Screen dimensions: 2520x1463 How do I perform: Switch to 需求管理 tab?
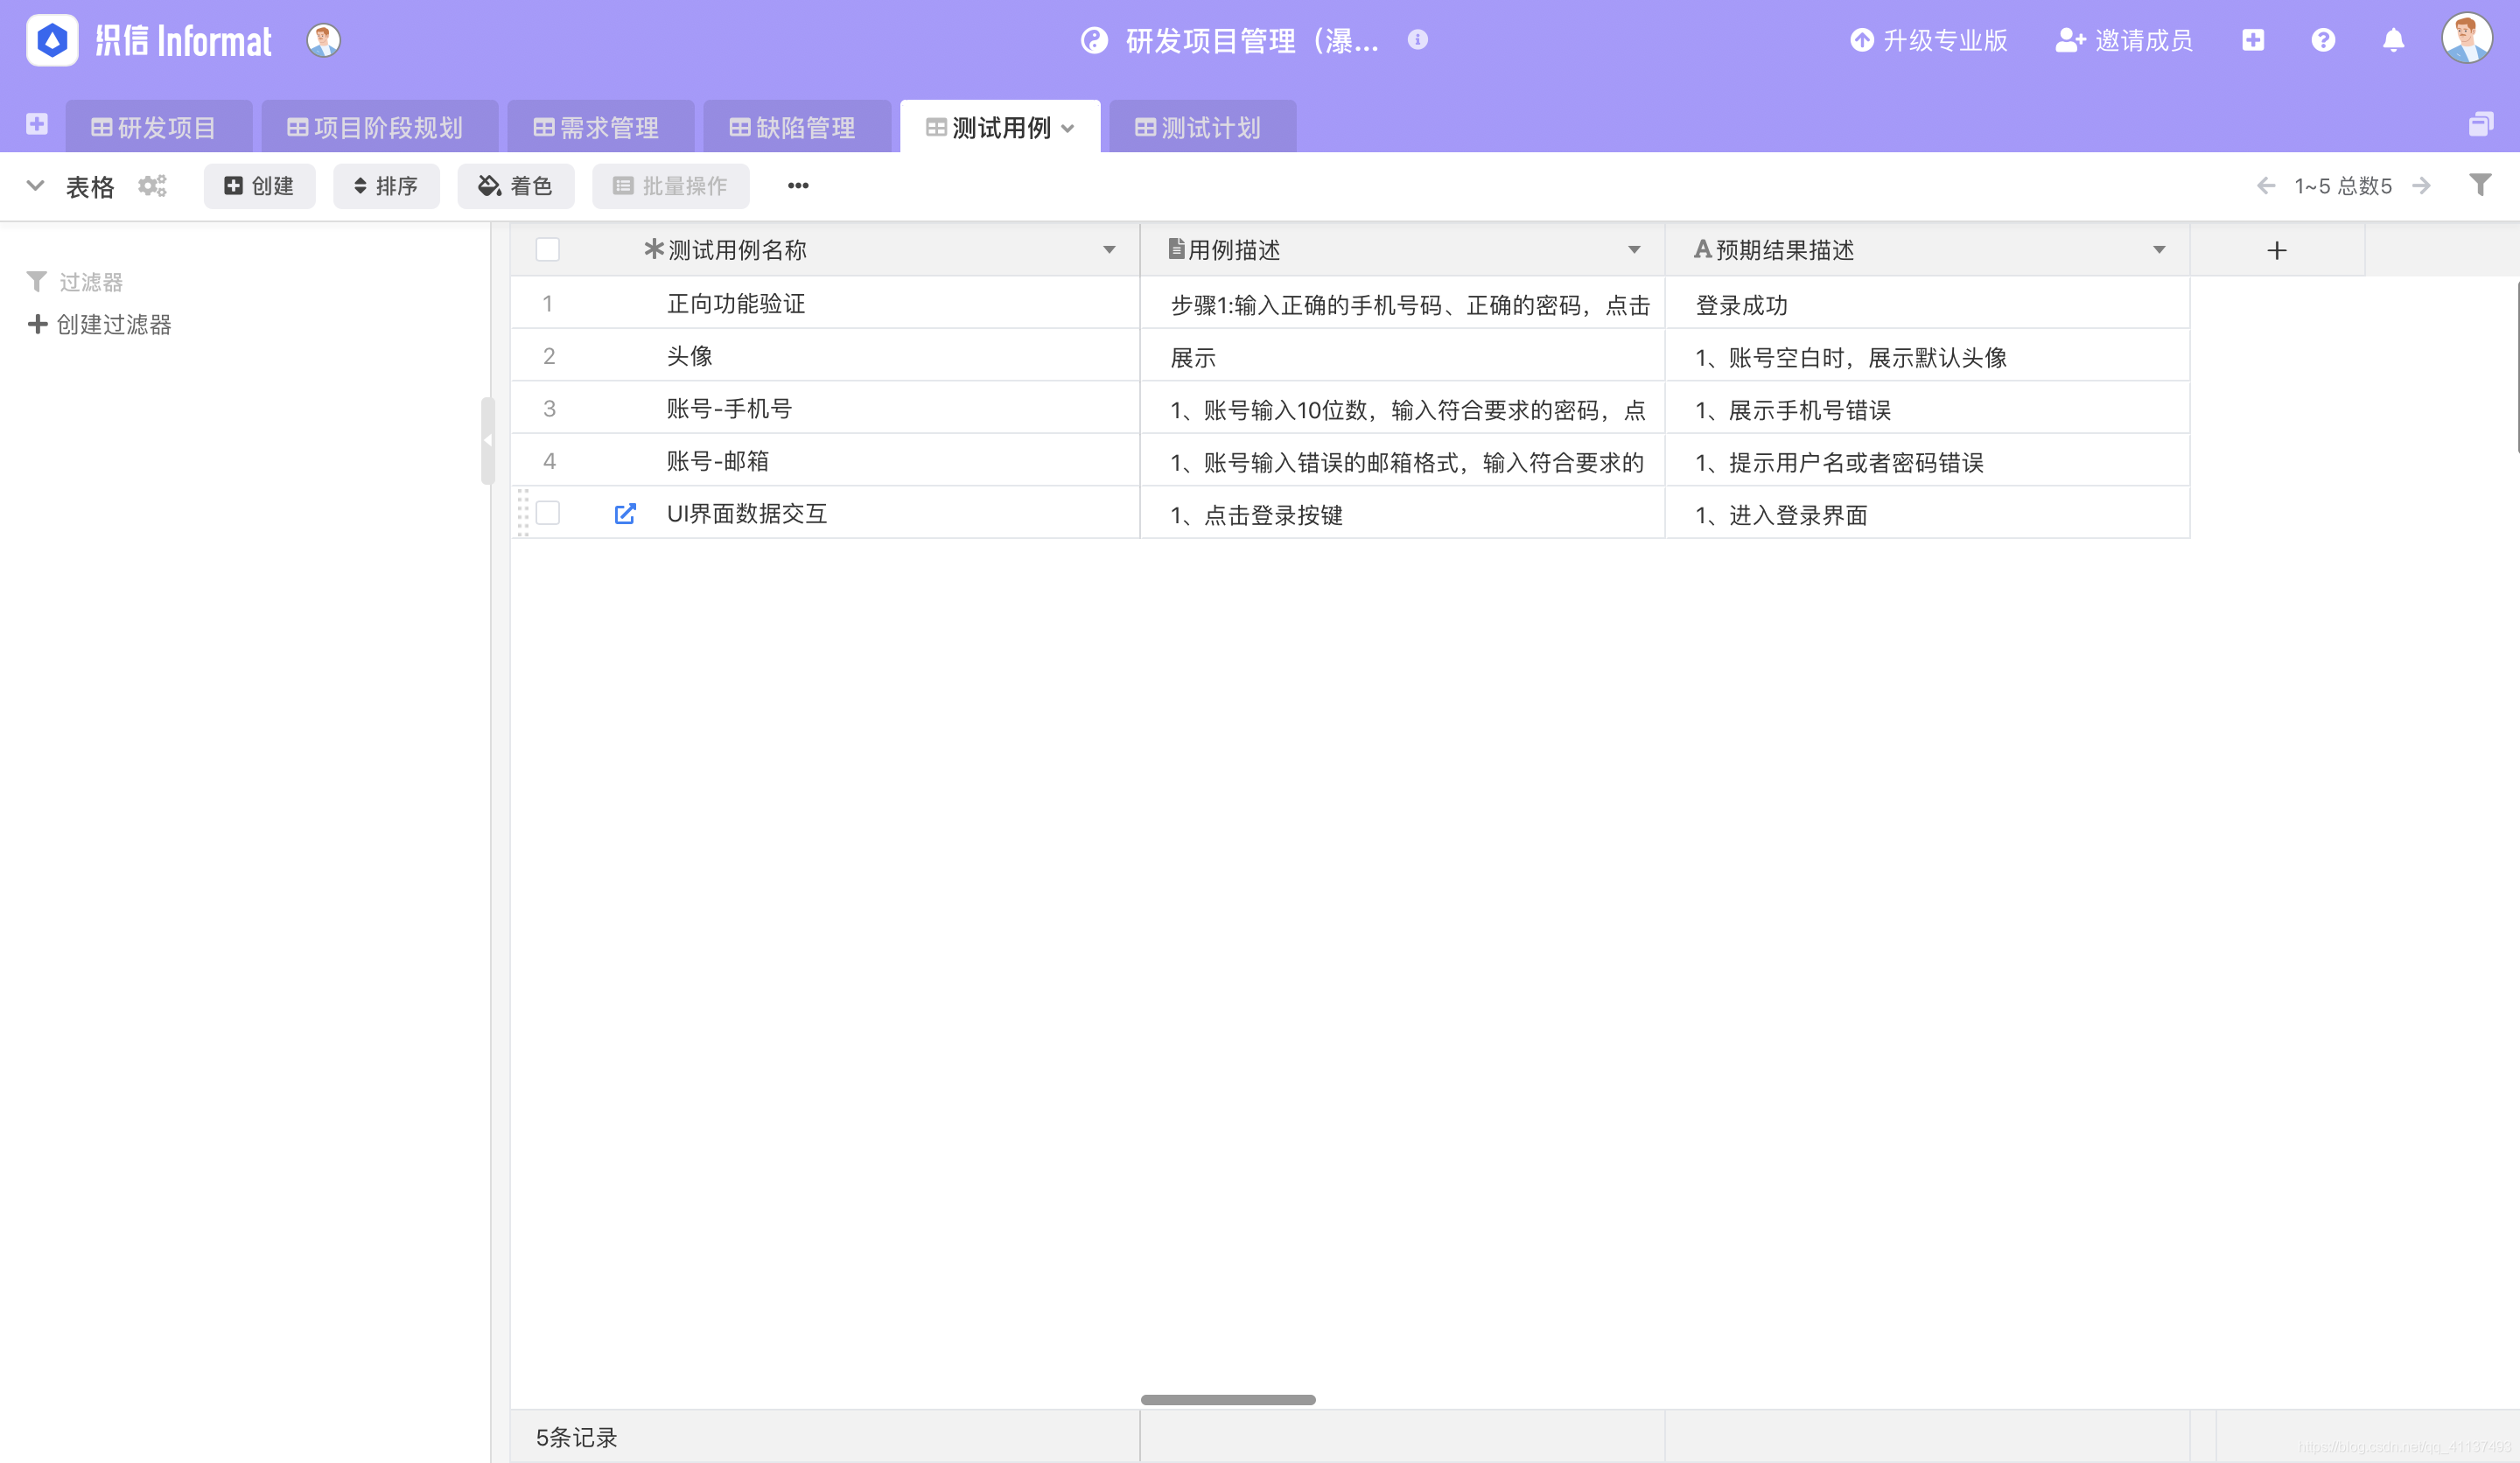coord(600,127)
